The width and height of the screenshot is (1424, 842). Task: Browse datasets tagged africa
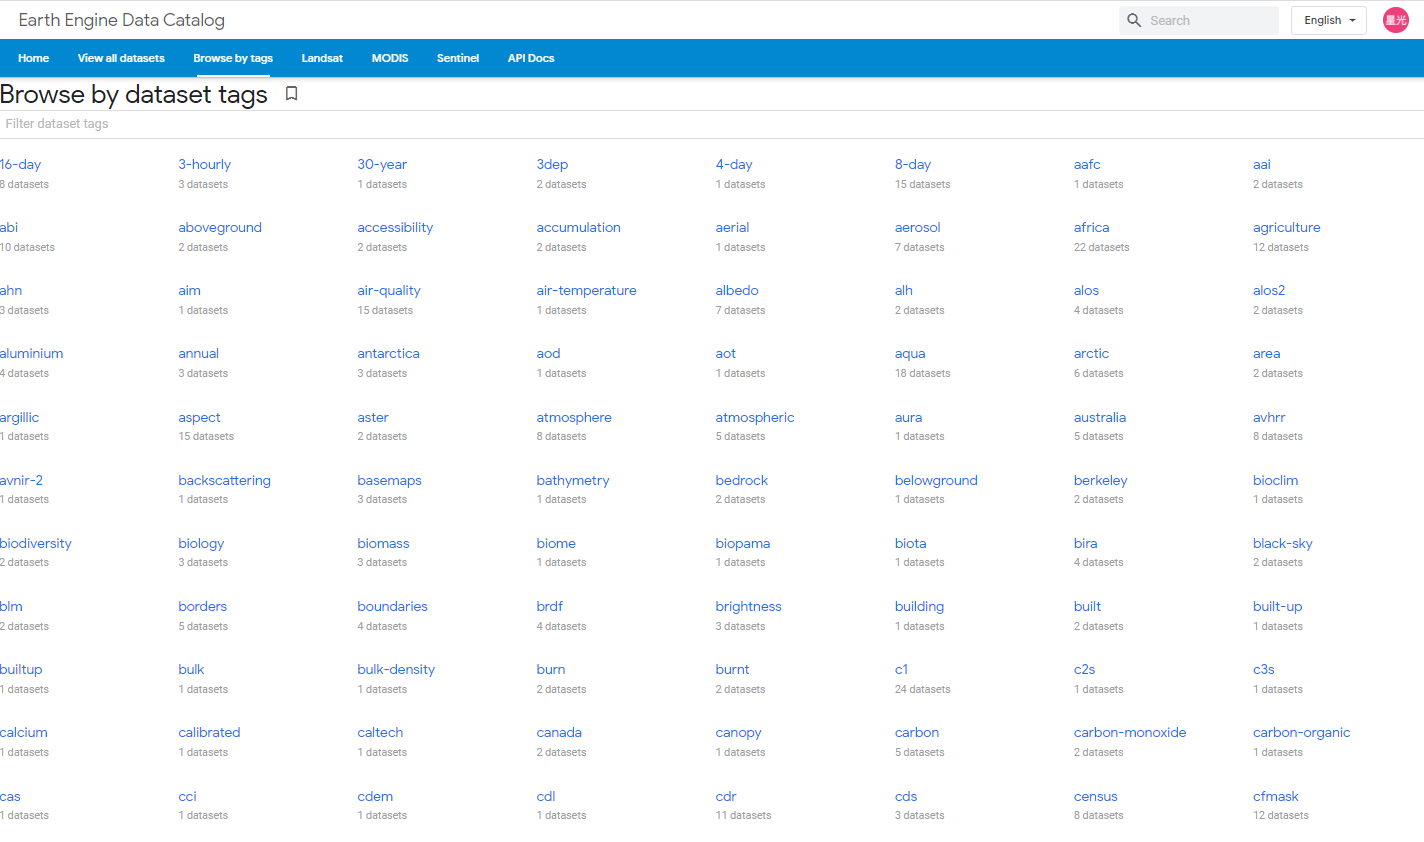(x=1091, y=227)
